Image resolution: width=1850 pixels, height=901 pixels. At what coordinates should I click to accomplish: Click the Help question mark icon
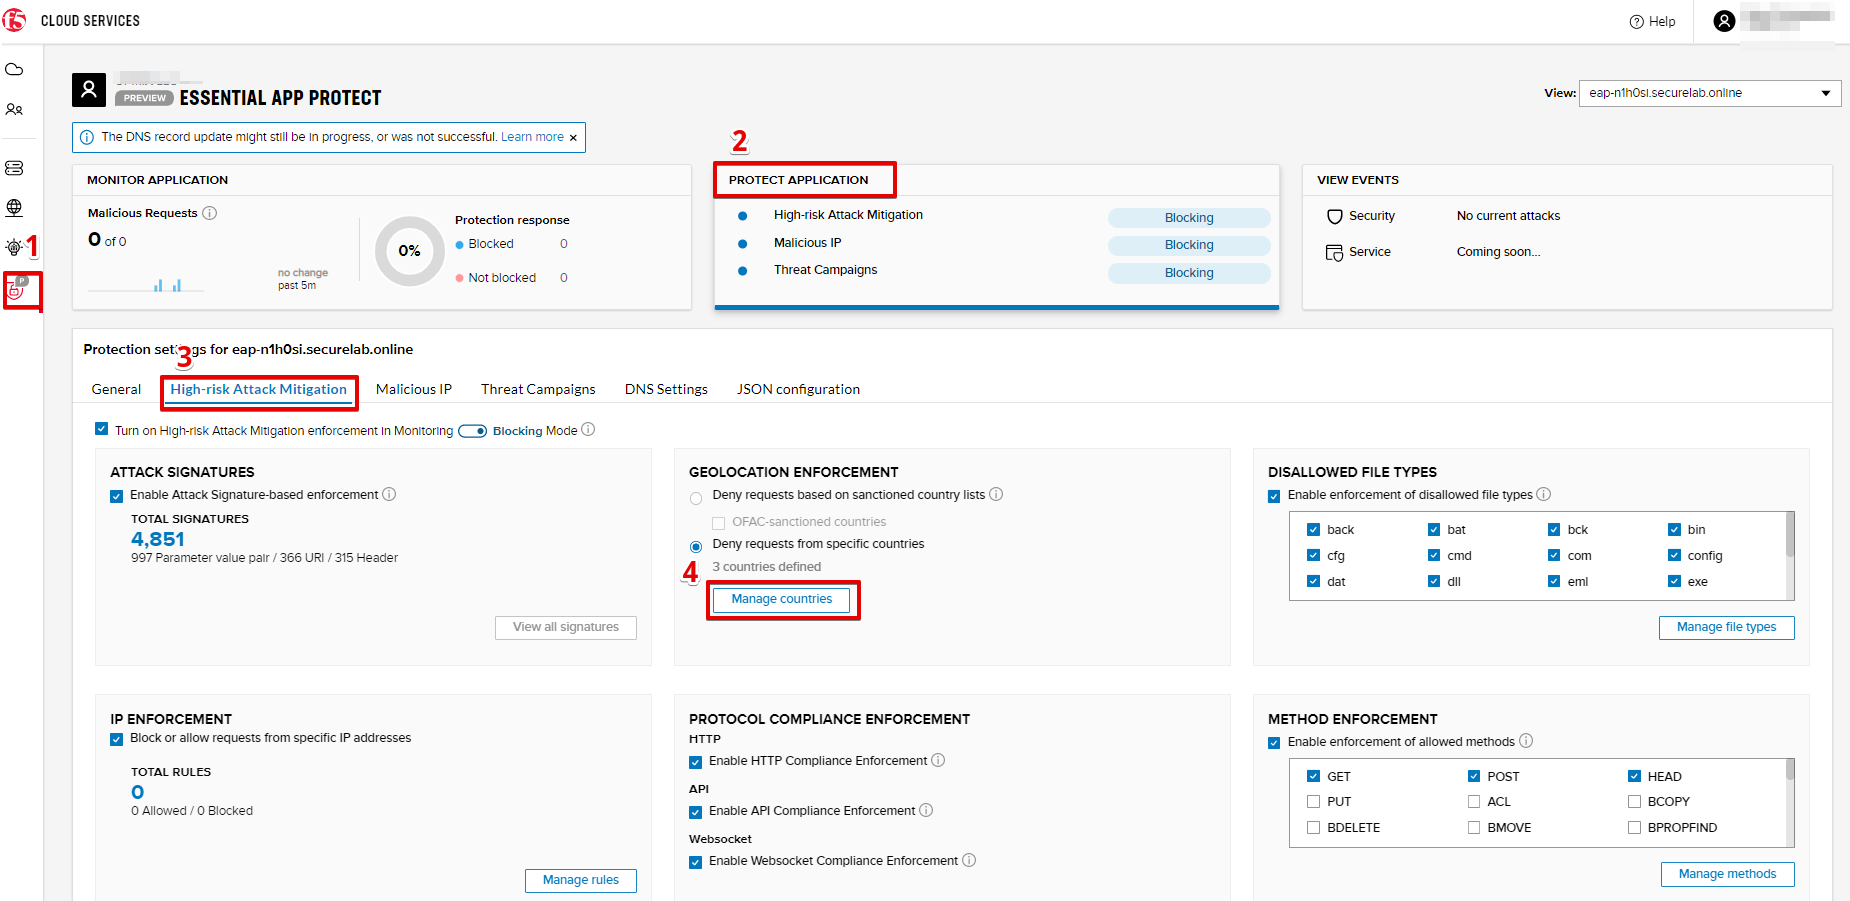(1636, 22)
